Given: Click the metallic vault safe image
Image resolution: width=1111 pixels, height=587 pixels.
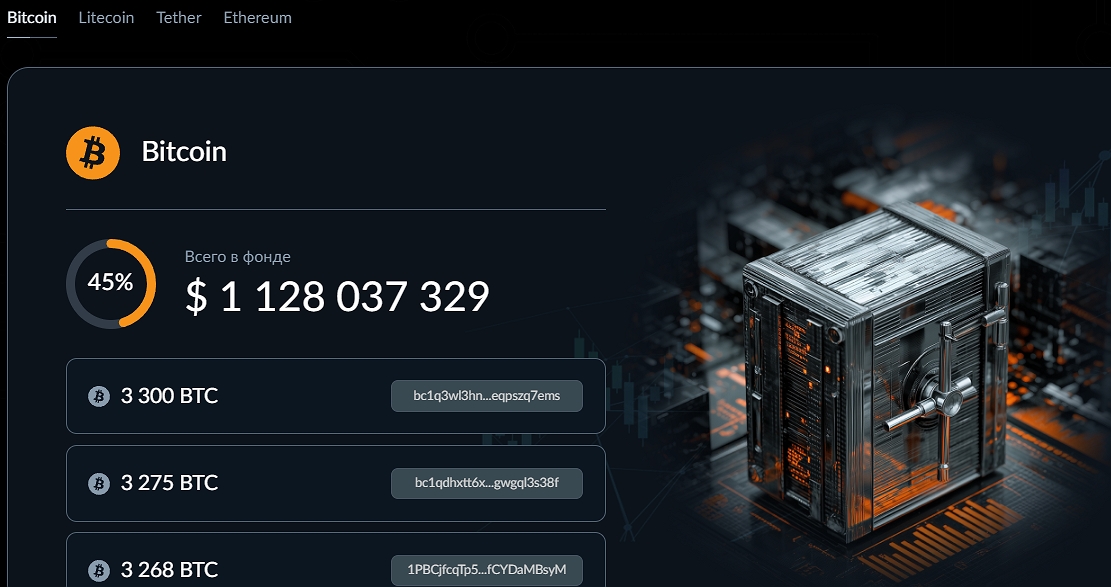Looking at the screenshot, I should point(877,372).
